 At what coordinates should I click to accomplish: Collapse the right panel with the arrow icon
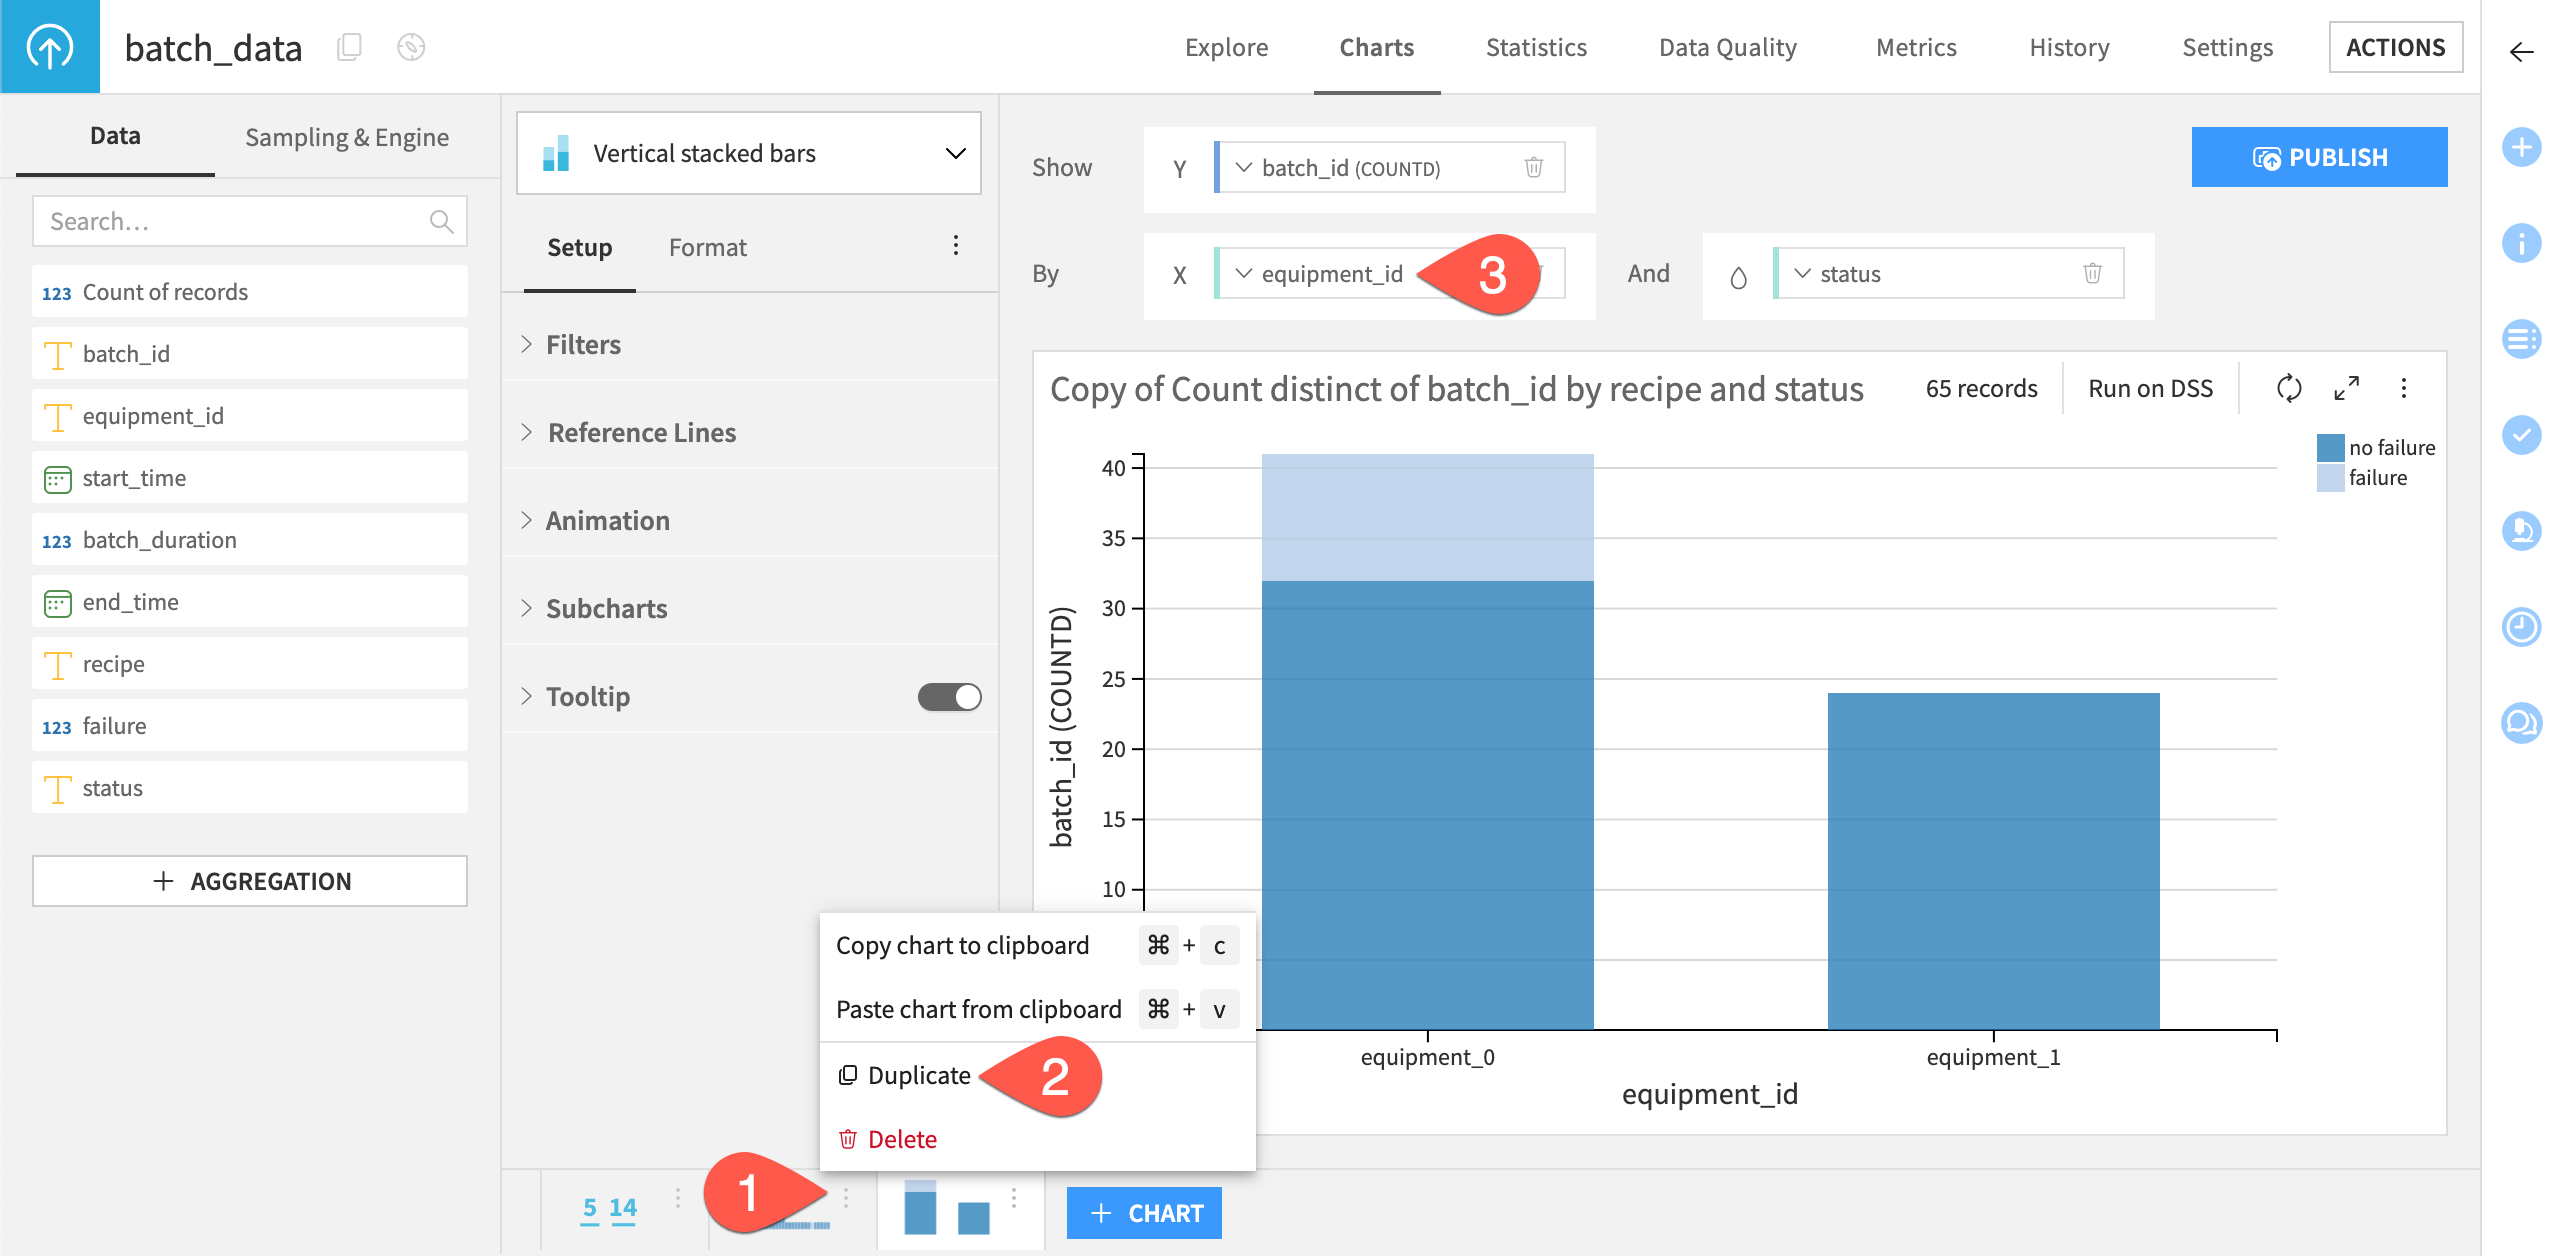click(x=2521, y=53)
